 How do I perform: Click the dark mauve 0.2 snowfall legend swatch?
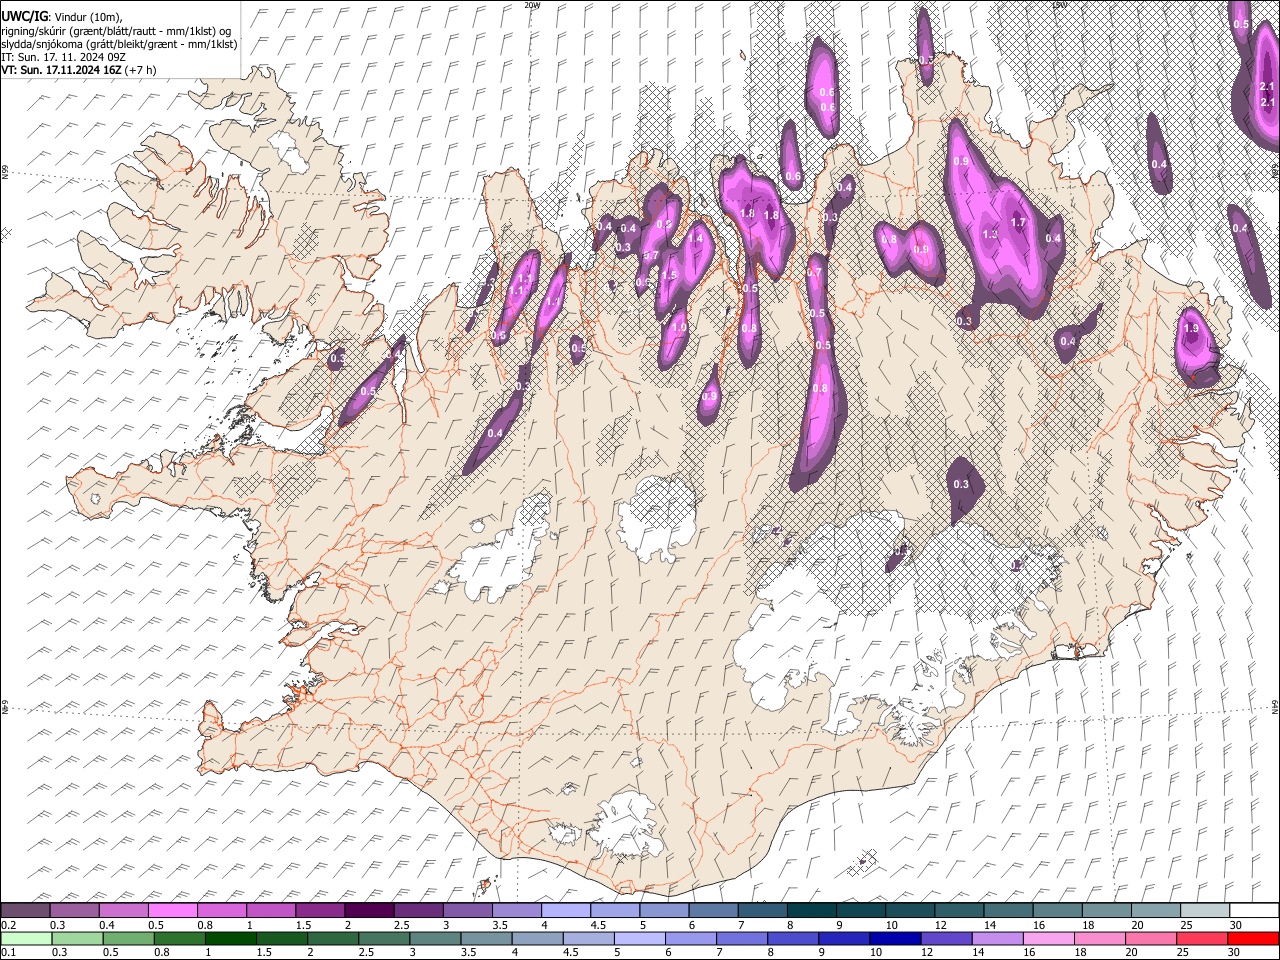[25, 910]
